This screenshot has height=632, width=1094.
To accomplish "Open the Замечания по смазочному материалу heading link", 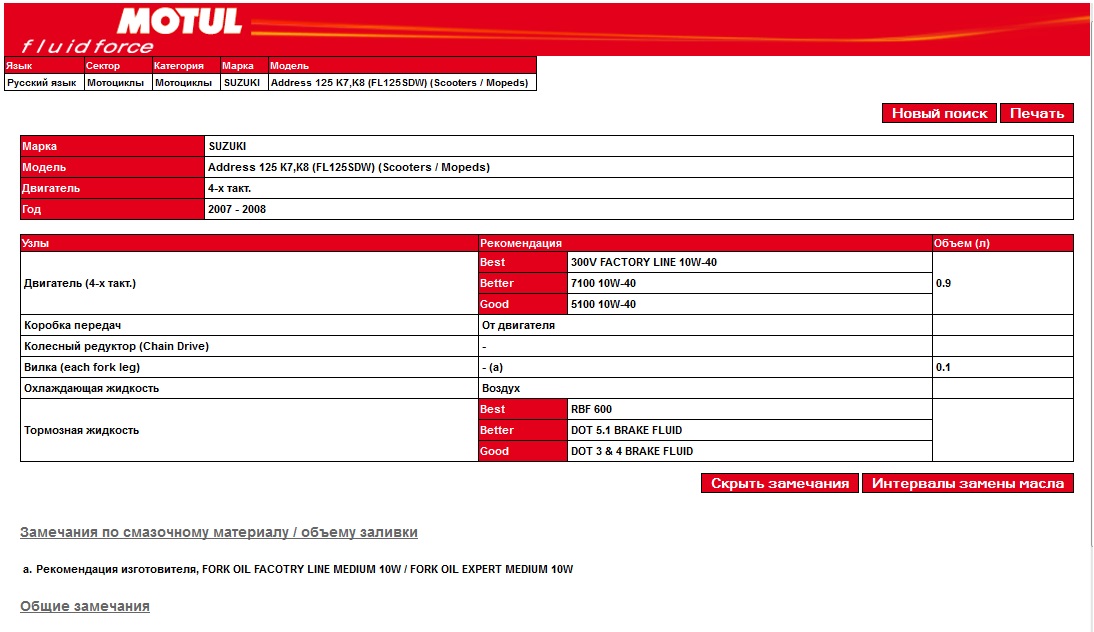I will 218,532.
